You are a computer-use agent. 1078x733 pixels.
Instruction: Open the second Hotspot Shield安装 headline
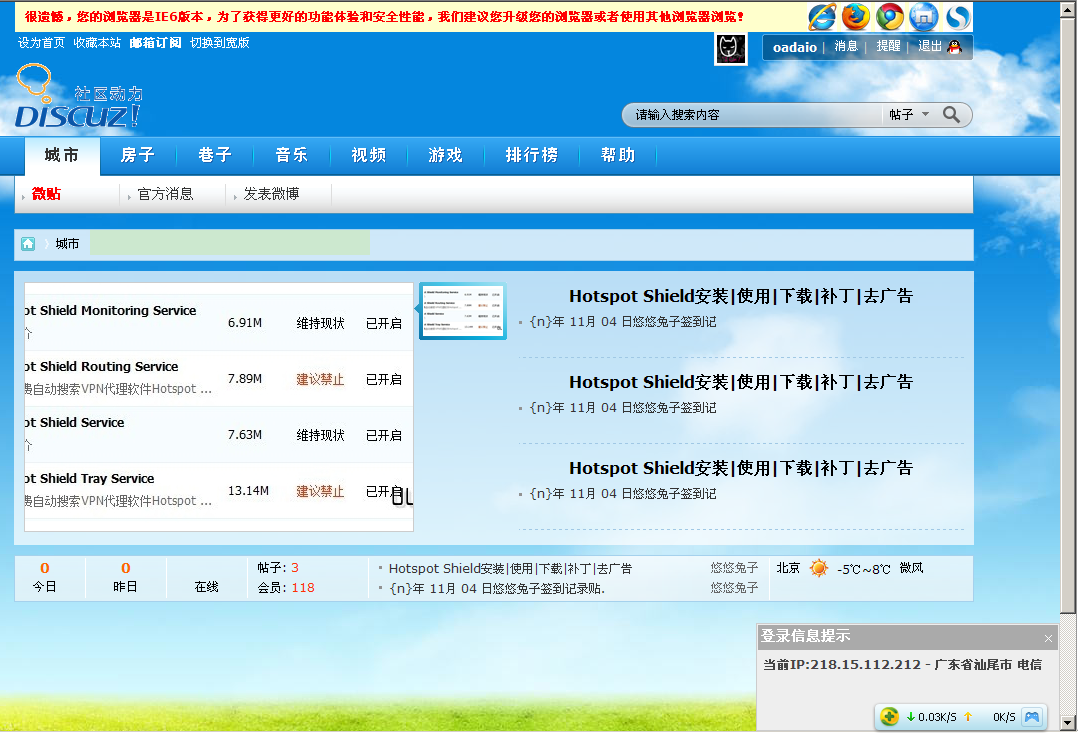[740, 382]
